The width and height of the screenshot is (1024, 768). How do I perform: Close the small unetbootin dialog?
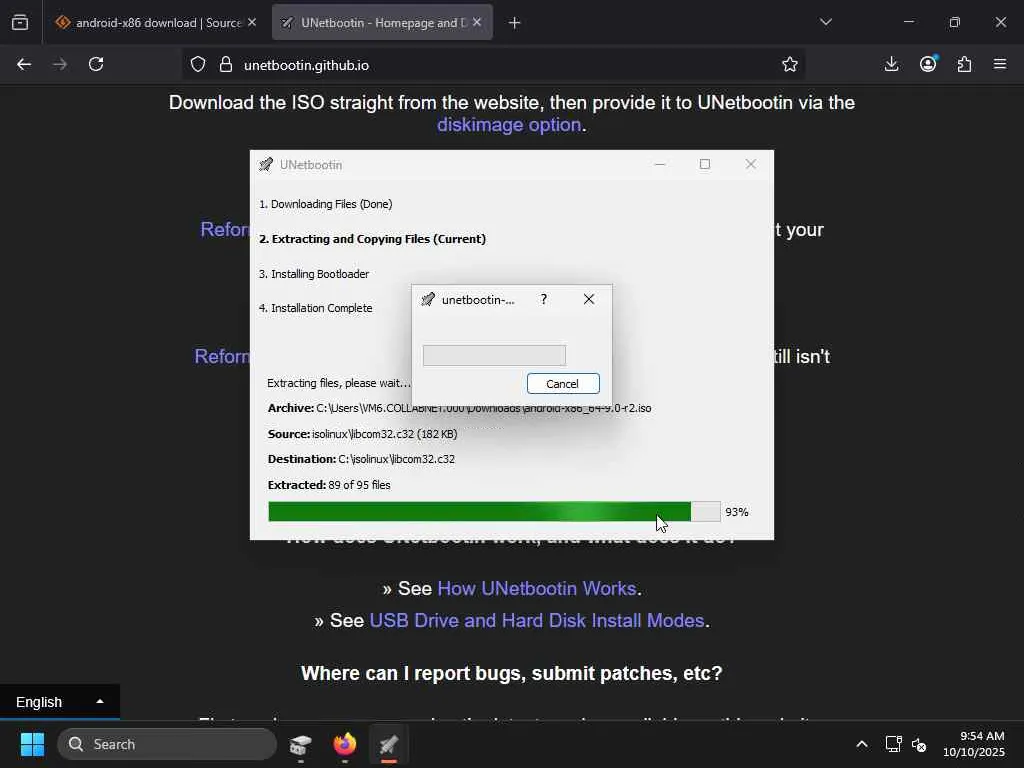pos(588,299)
